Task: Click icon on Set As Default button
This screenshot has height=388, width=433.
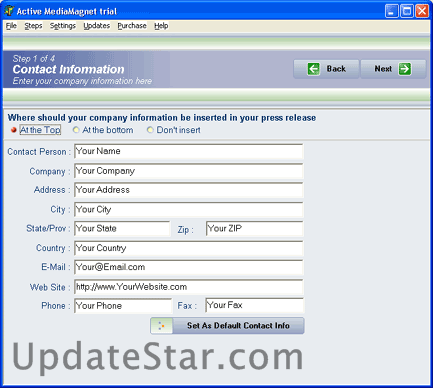Action: (x=161, y=326)
